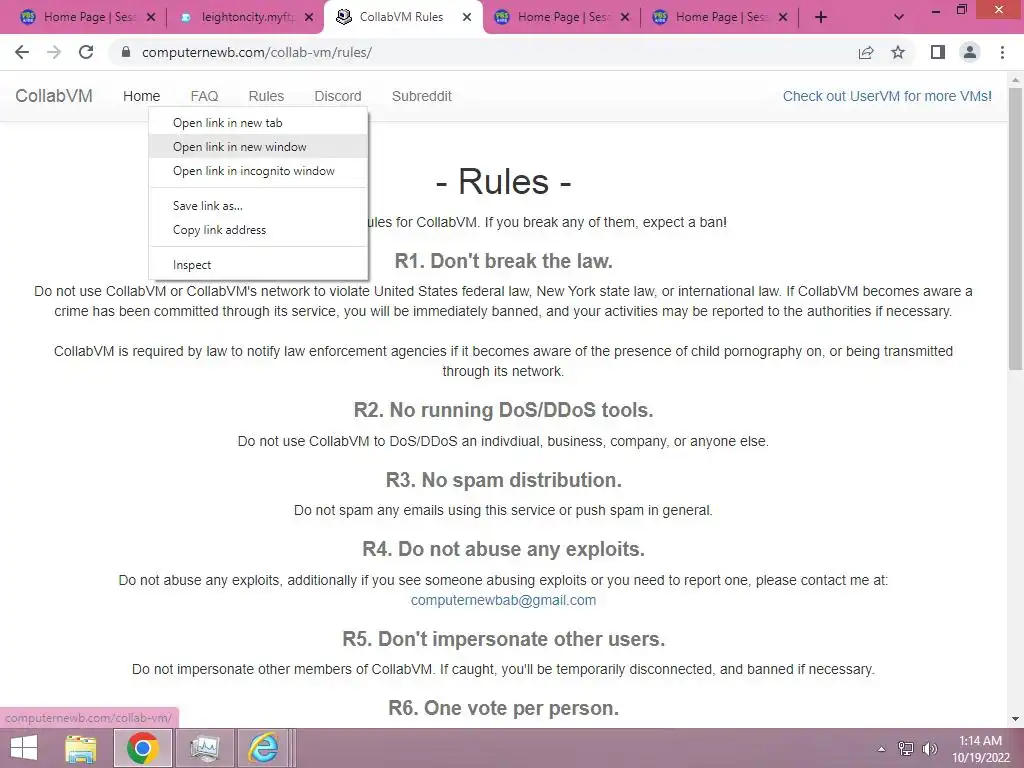Image resolution: width=1024 pixels, height=768 pixels.
Task: Select Save link as... from context menu
Action: [259, 206]
